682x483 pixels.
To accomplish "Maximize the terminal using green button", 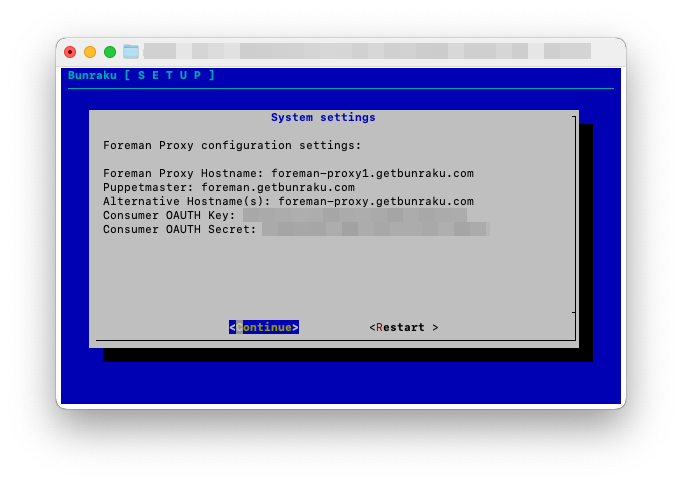I will tap(110, 52).
